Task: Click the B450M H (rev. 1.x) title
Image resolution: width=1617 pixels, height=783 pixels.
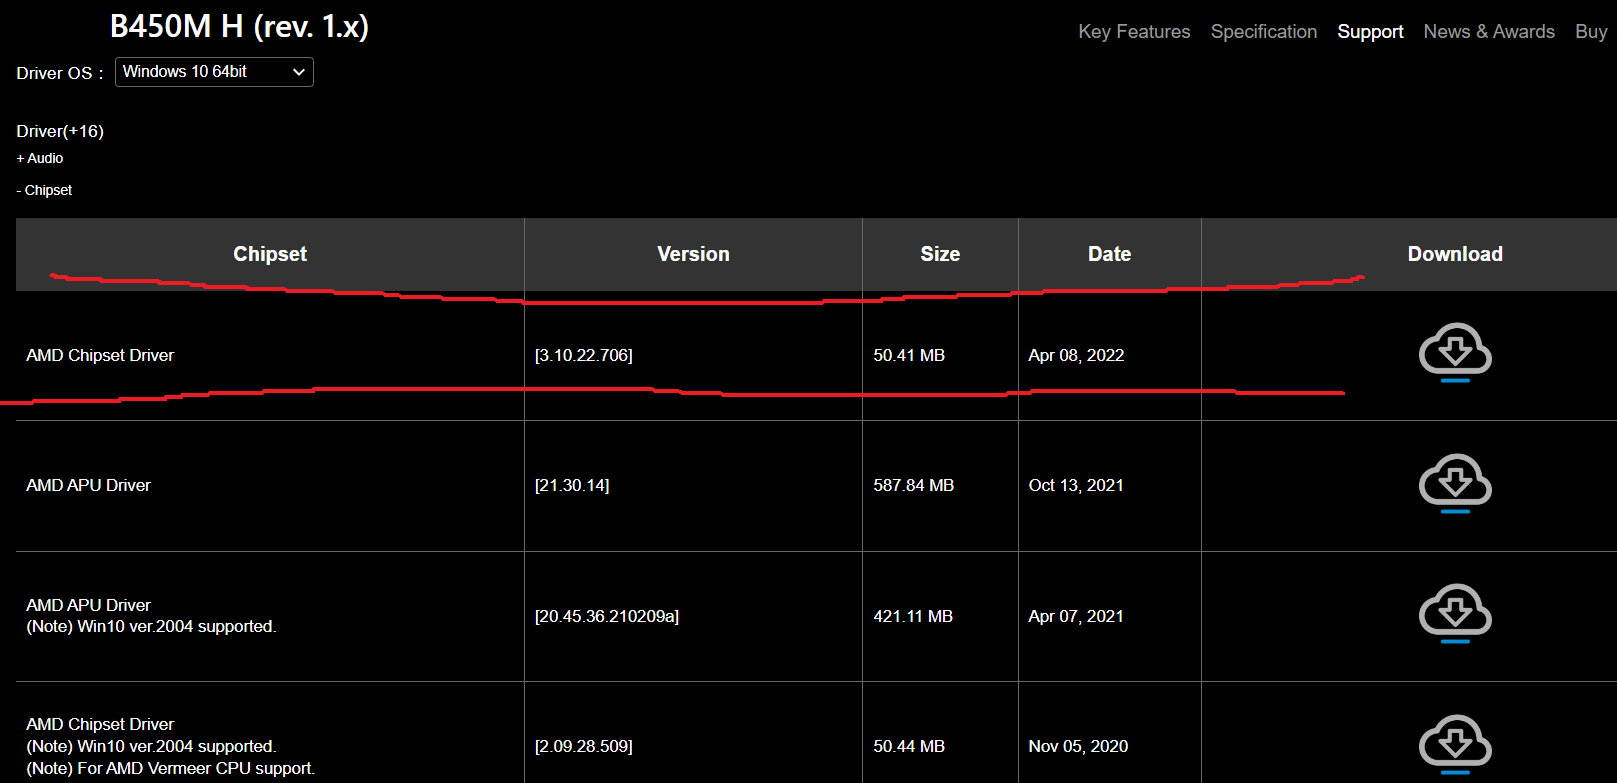Action: (x=239, y=26)
